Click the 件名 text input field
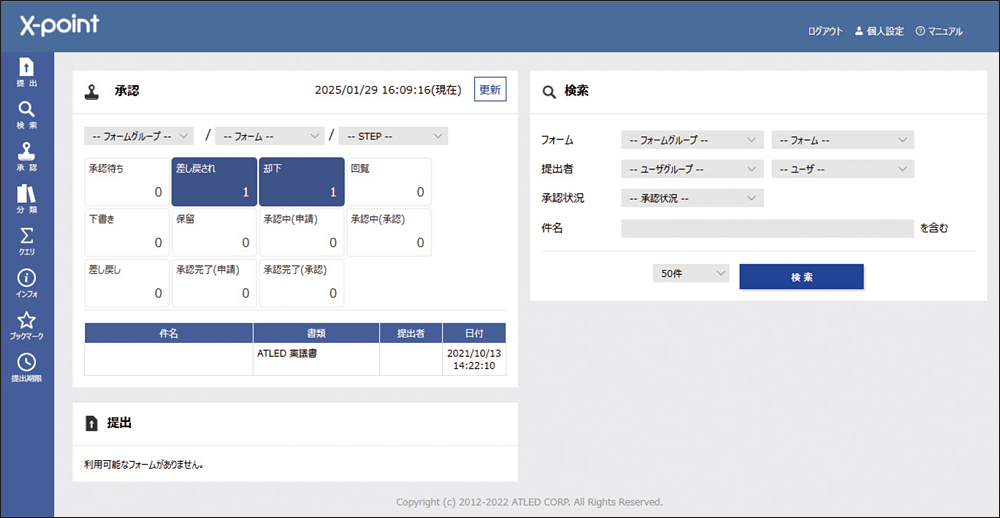 coord(767,228)
